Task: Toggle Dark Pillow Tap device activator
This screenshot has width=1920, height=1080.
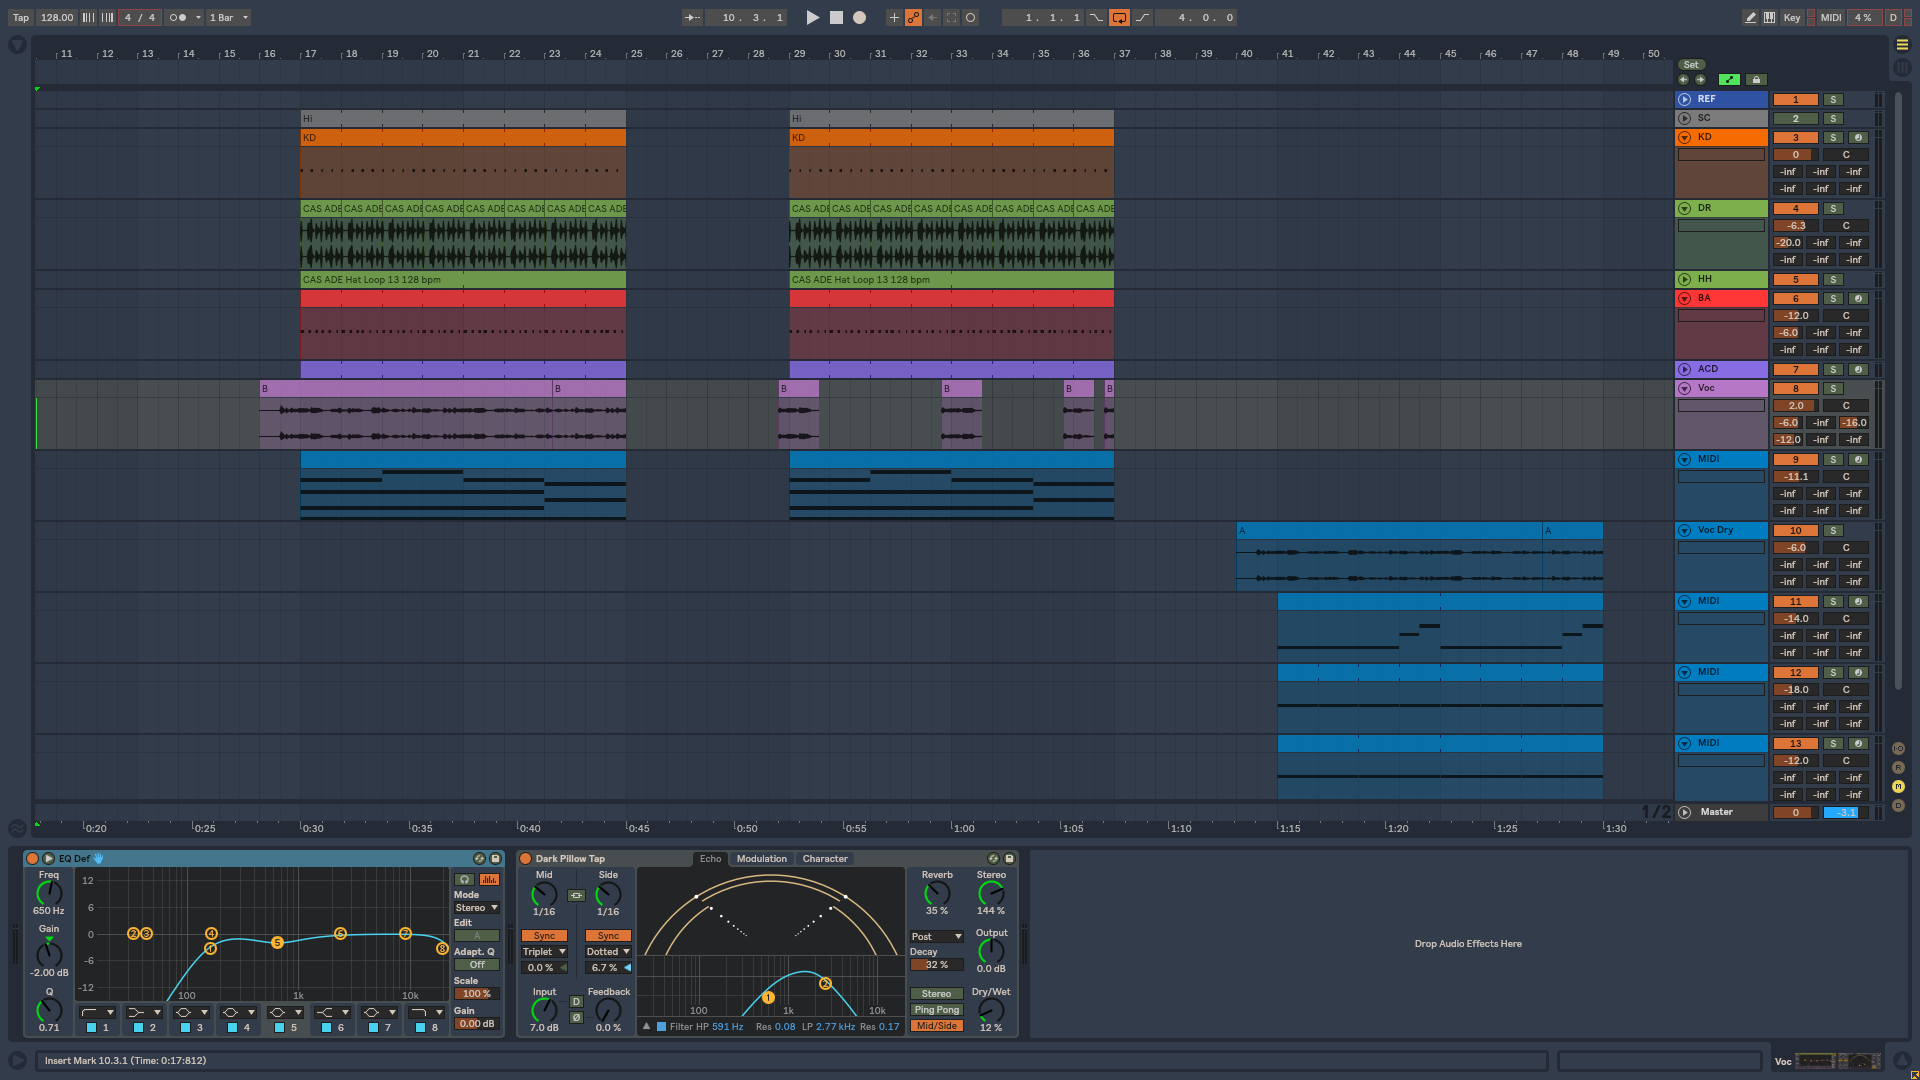Action: [526, 859]
